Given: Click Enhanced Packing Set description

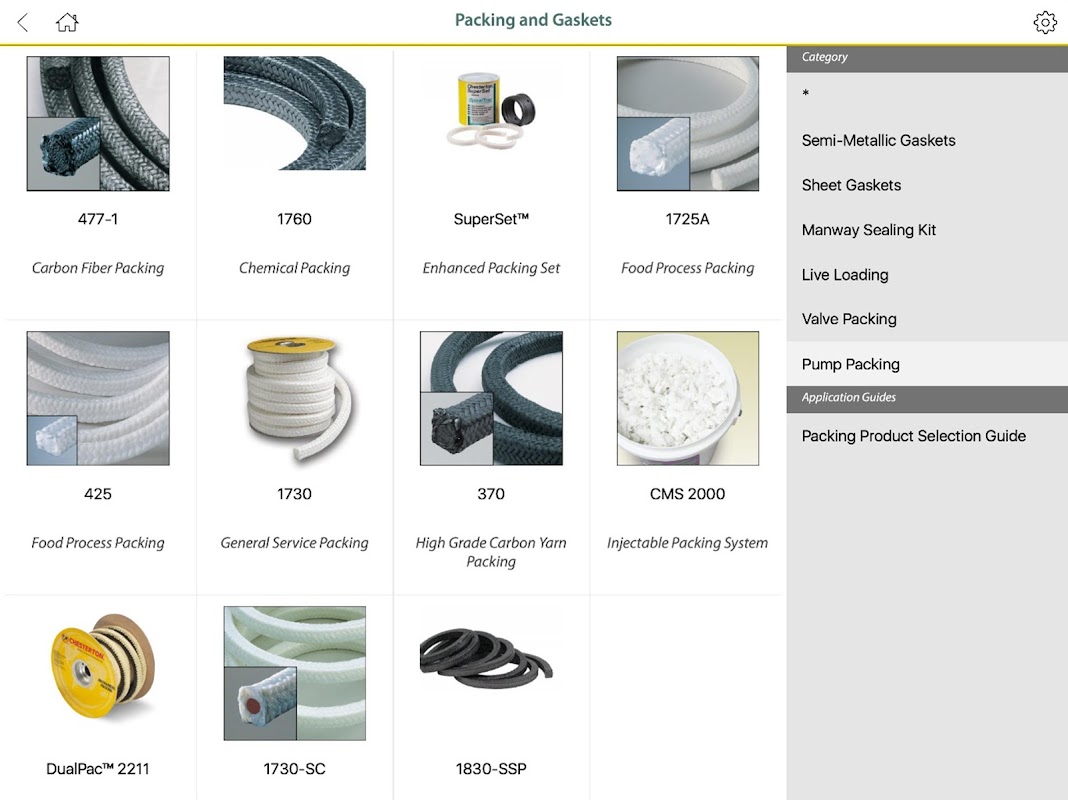Looking at the screenshot, I should pos(491,268).
